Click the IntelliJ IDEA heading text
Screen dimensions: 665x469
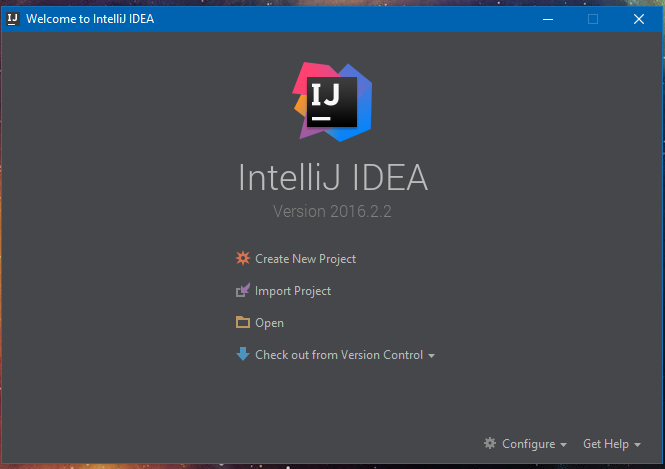(333, 177)
